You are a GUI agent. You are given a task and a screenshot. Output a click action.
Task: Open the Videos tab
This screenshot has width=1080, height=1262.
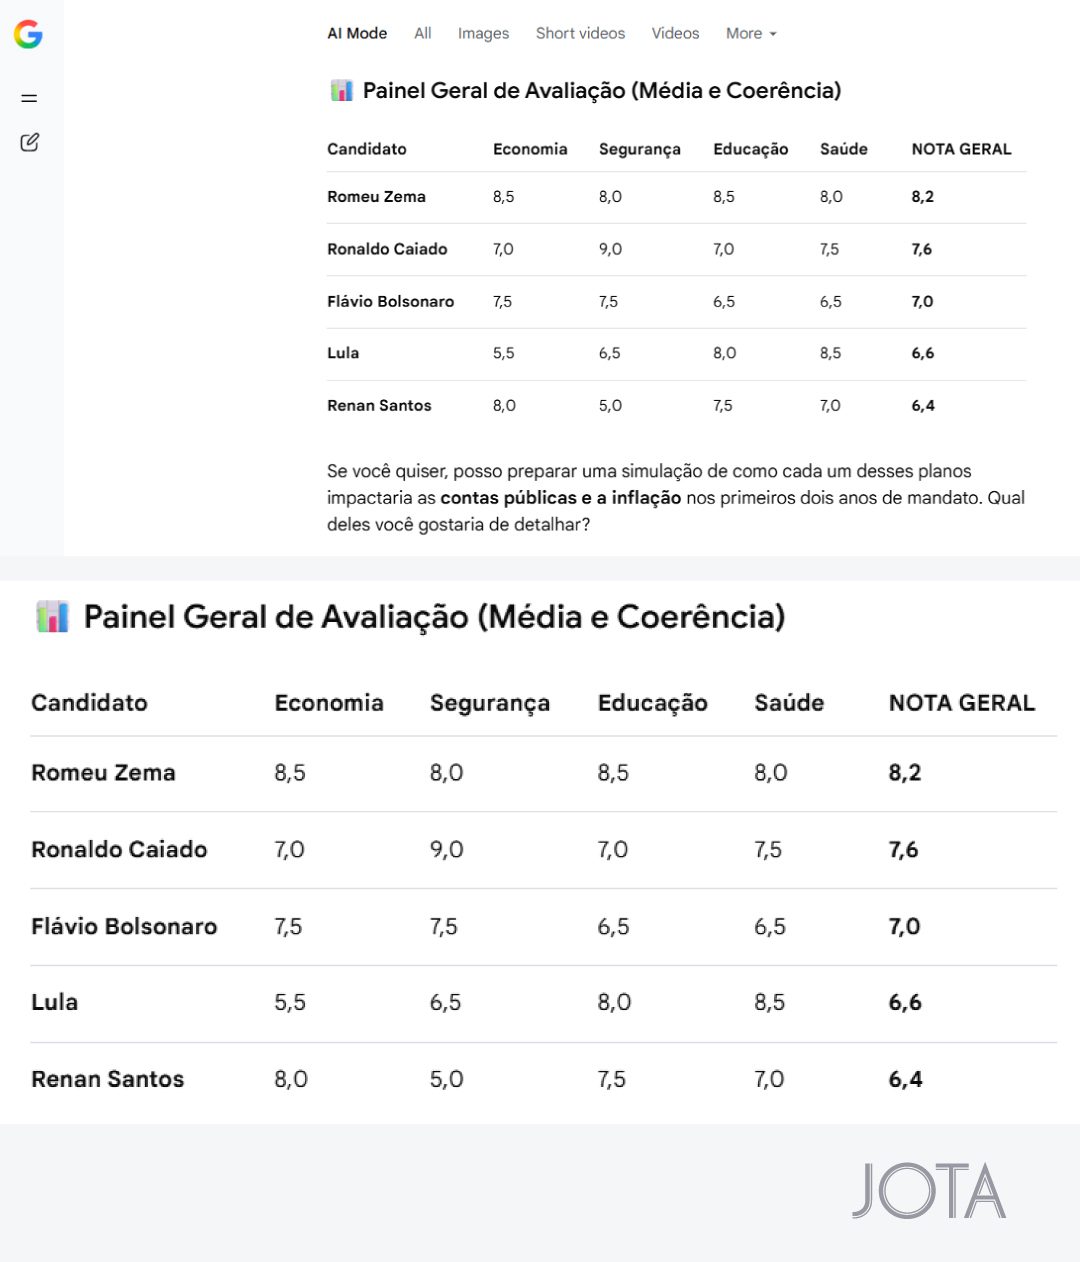675,33
